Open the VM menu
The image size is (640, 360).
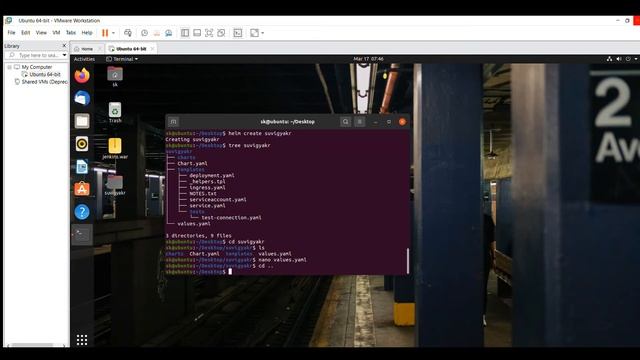tap(56, 33)
